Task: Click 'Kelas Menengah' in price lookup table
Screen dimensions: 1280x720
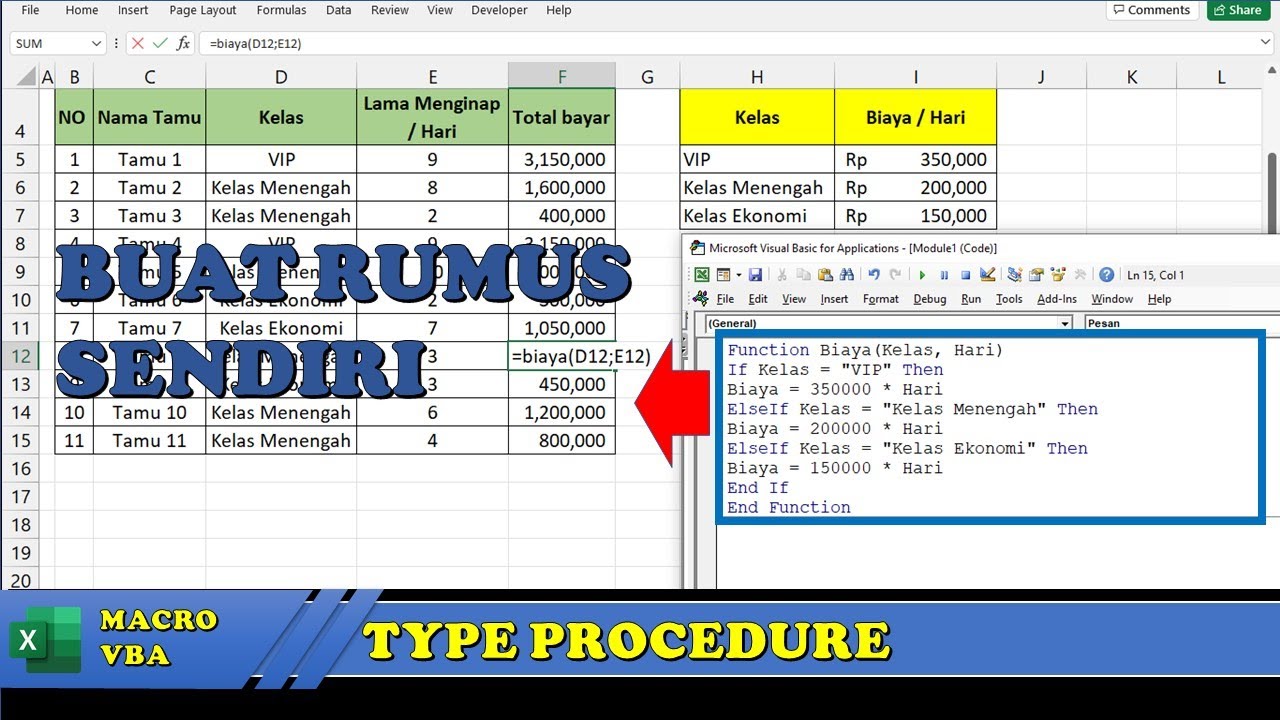Action: pos(757,187)
